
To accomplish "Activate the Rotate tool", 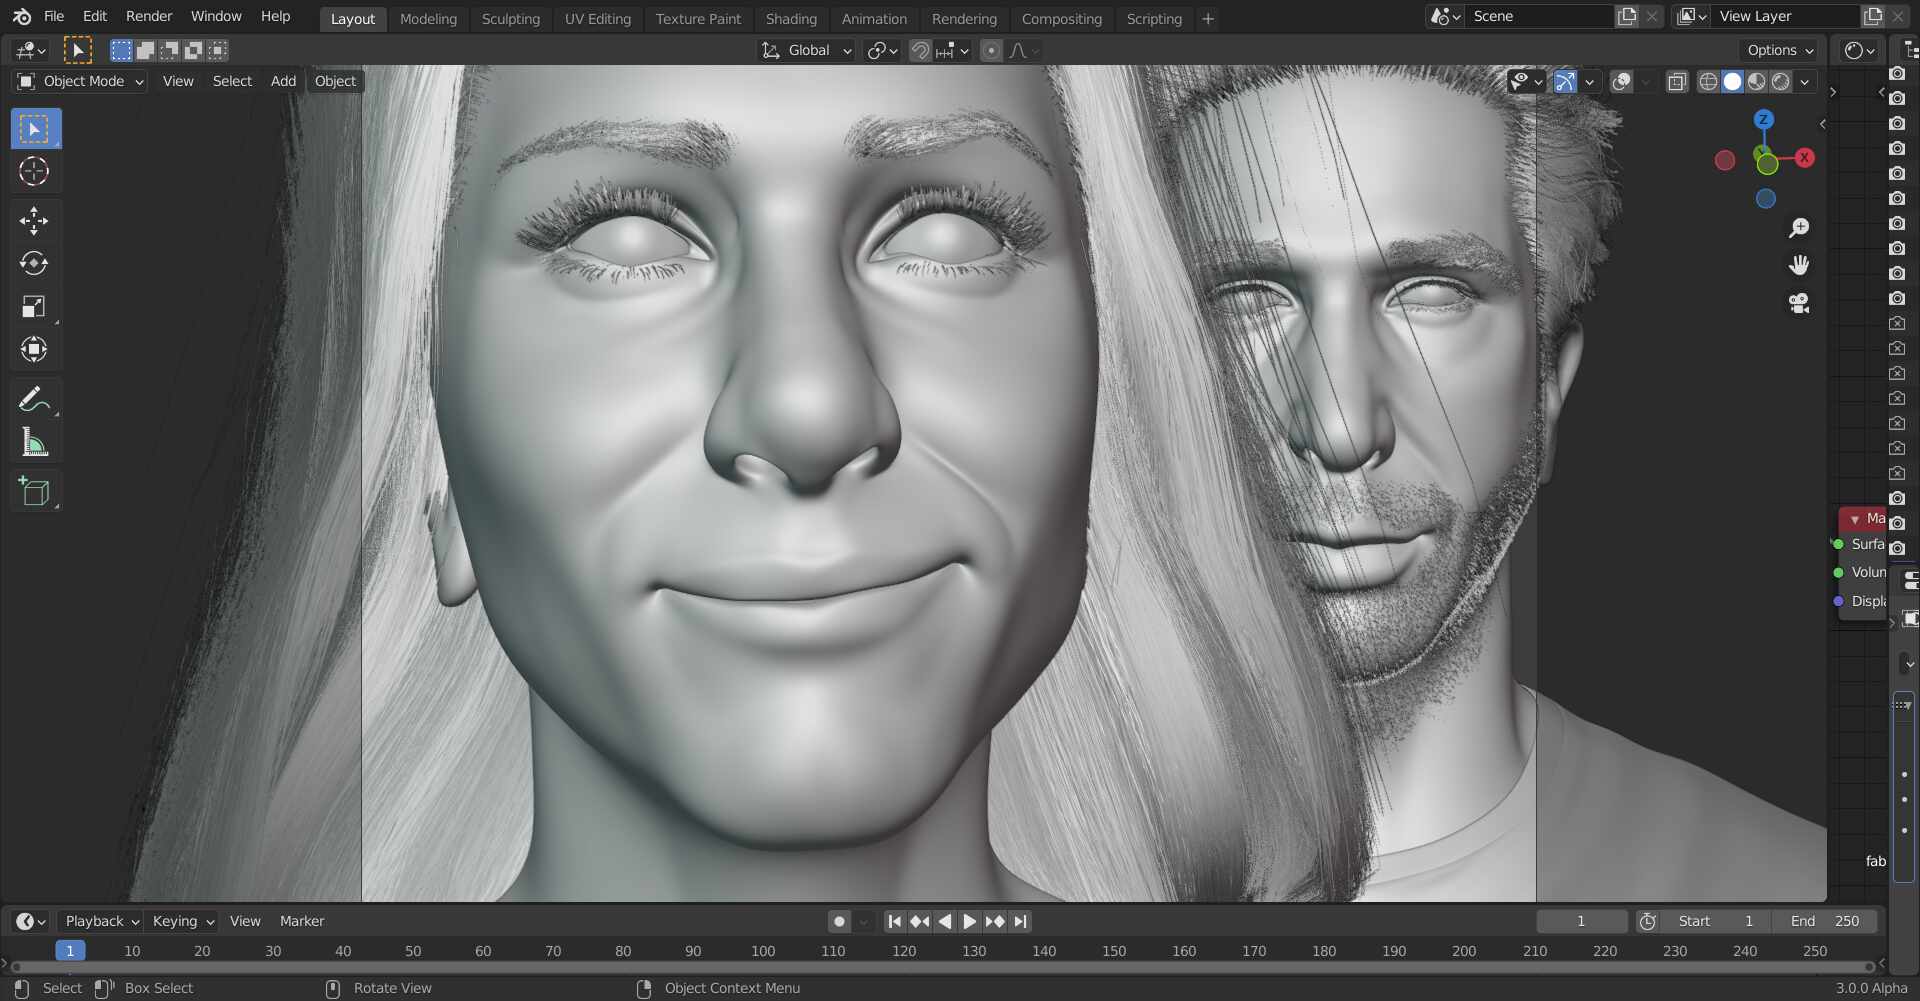I will [34, 263].
